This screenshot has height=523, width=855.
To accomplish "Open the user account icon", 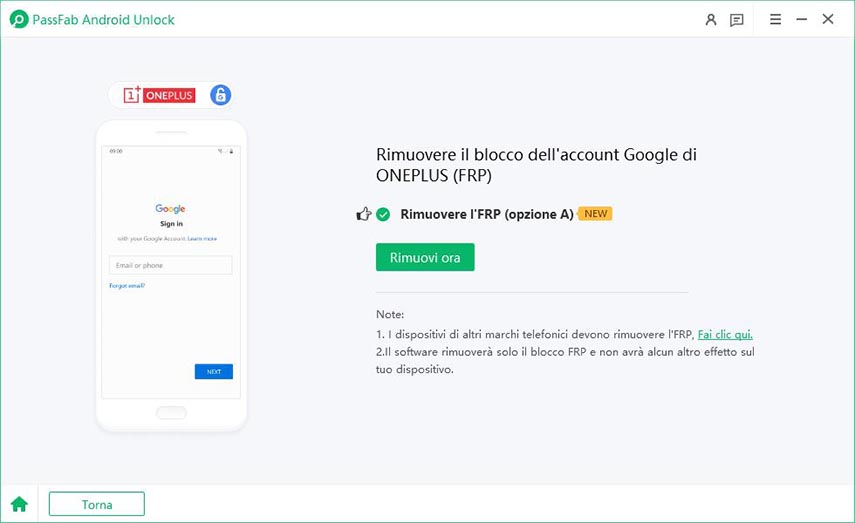I will (711, 19).
